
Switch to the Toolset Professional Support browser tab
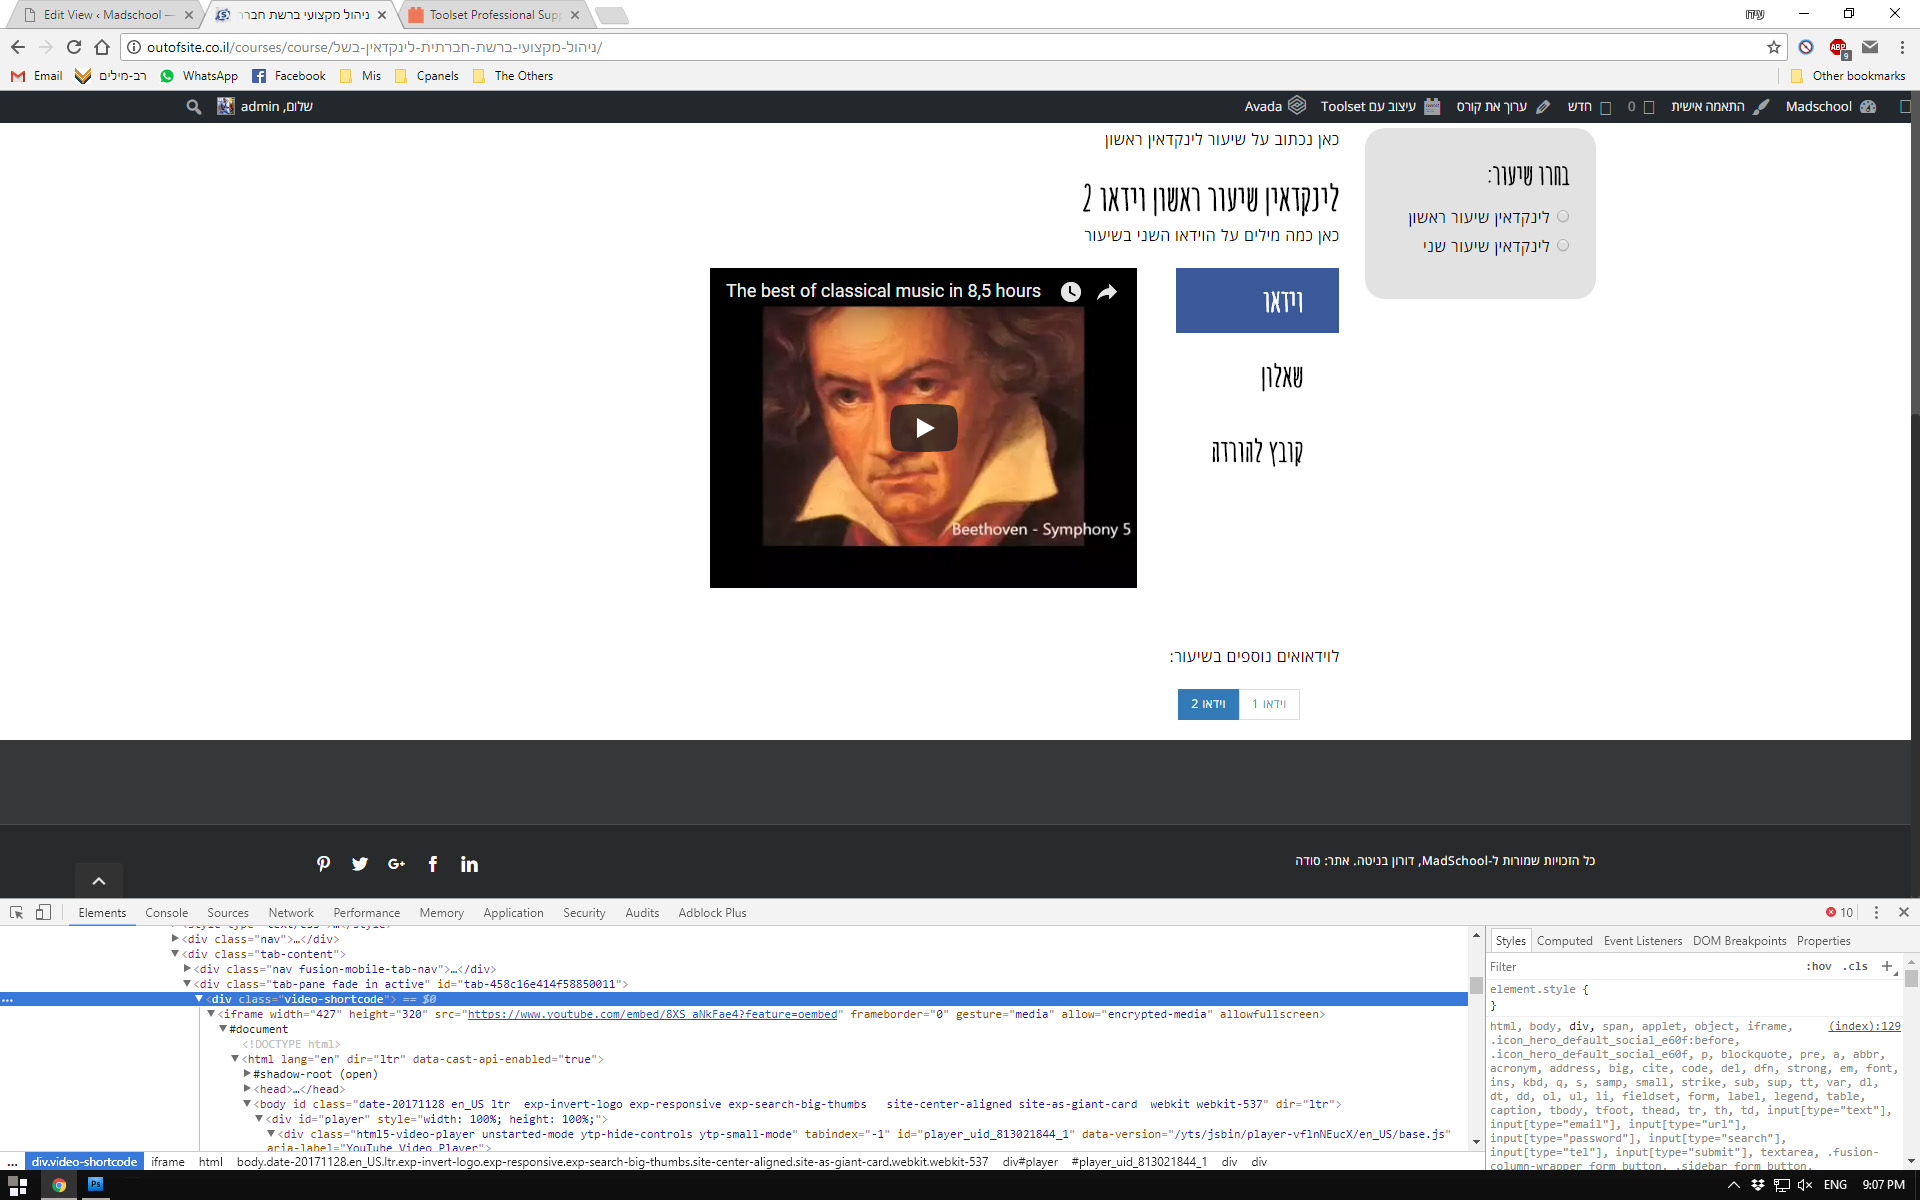point(493,15)
